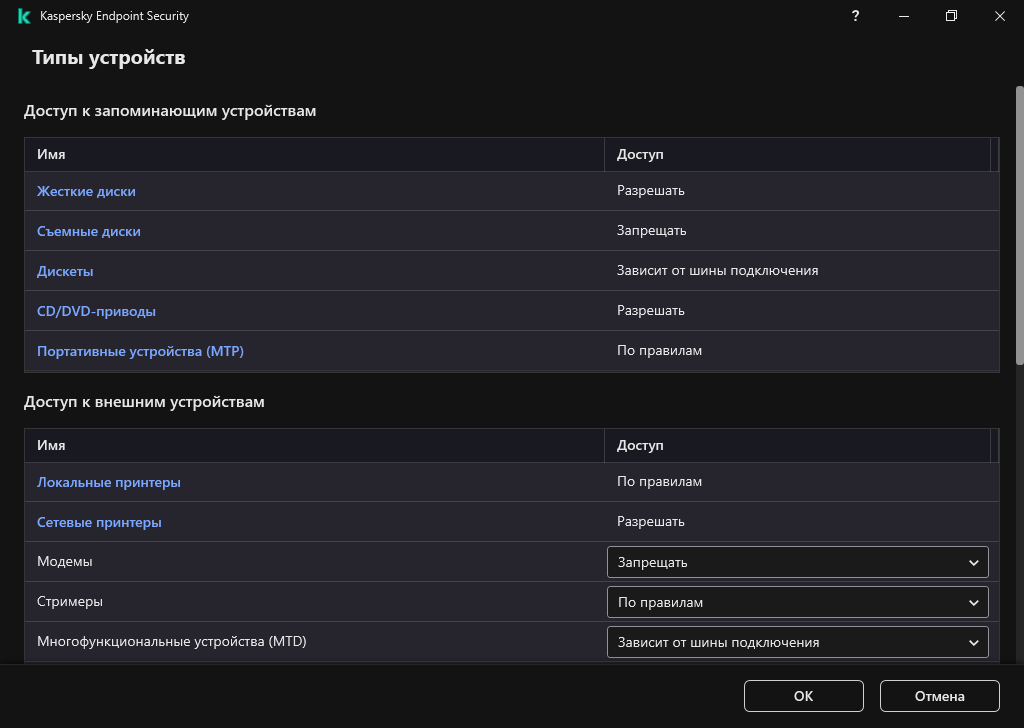Click the Сетевые принтеры link
This screenshot has height=728, width=1024.
coord(99,522)
